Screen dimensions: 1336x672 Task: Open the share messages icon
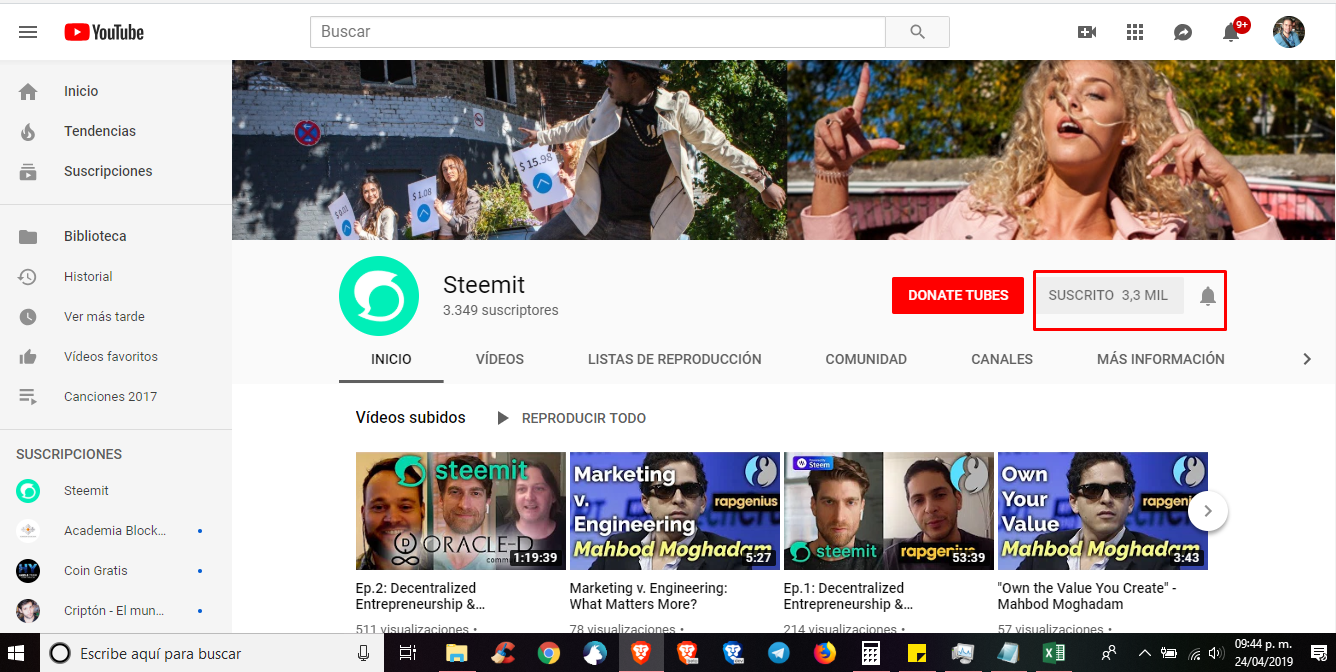click(1182, 32)
